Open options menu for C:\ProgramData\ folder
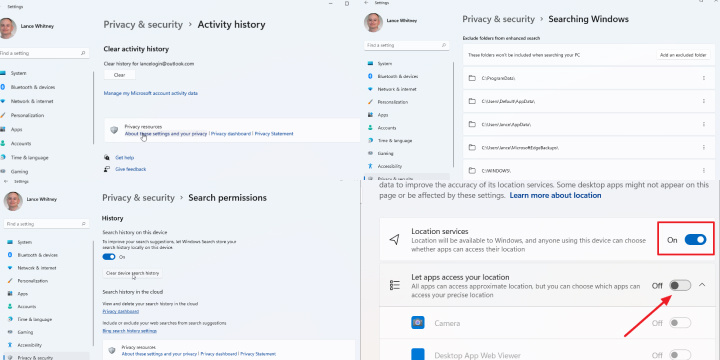This screenshot has height=360, width=720. [703, 78]
